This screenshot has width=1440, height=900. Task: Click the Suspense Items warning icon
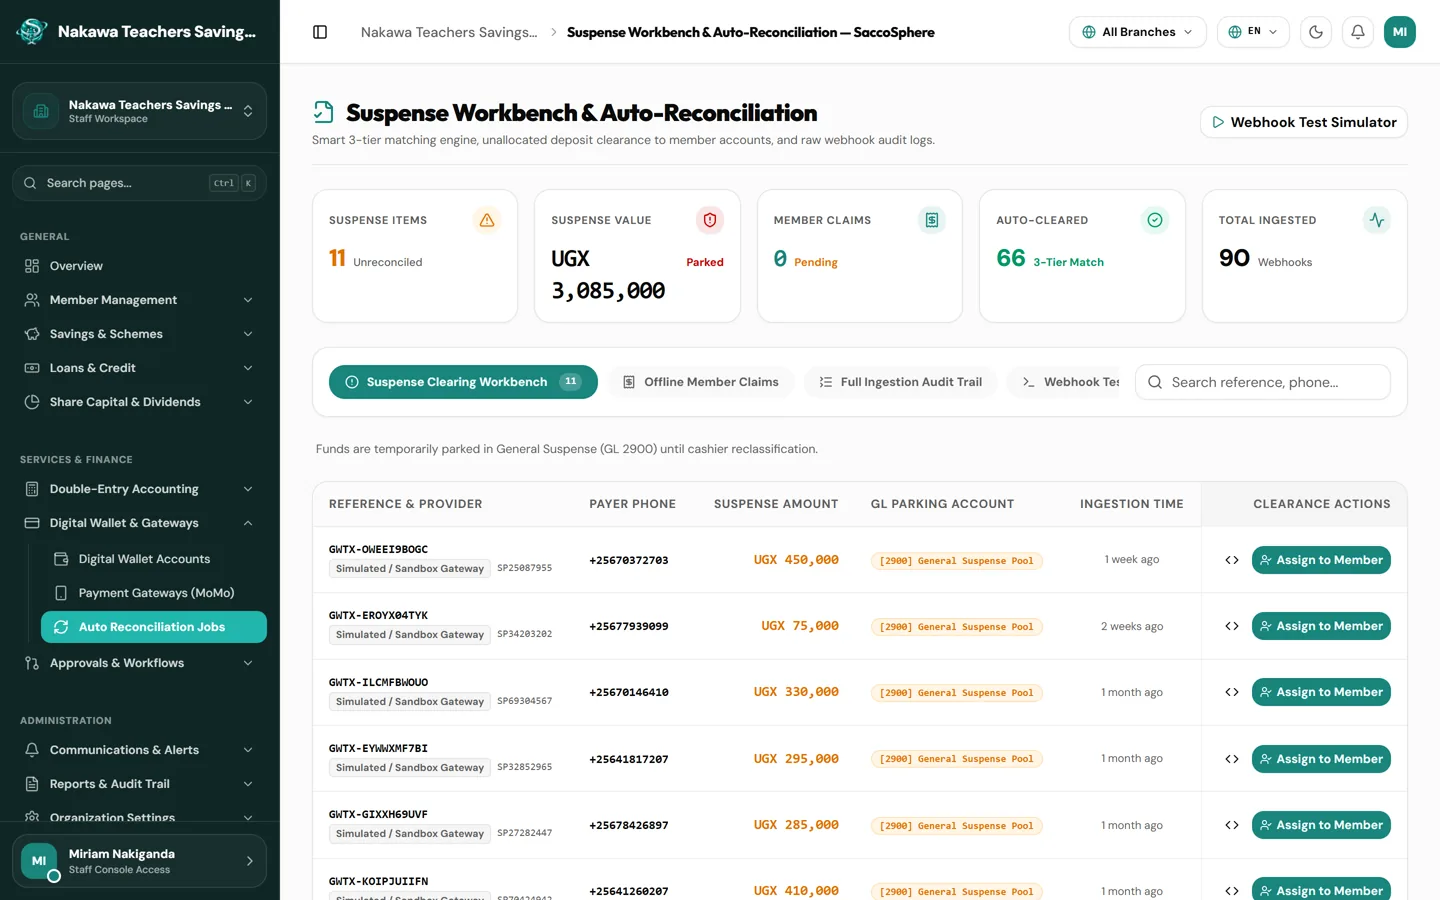pos(487,220)
